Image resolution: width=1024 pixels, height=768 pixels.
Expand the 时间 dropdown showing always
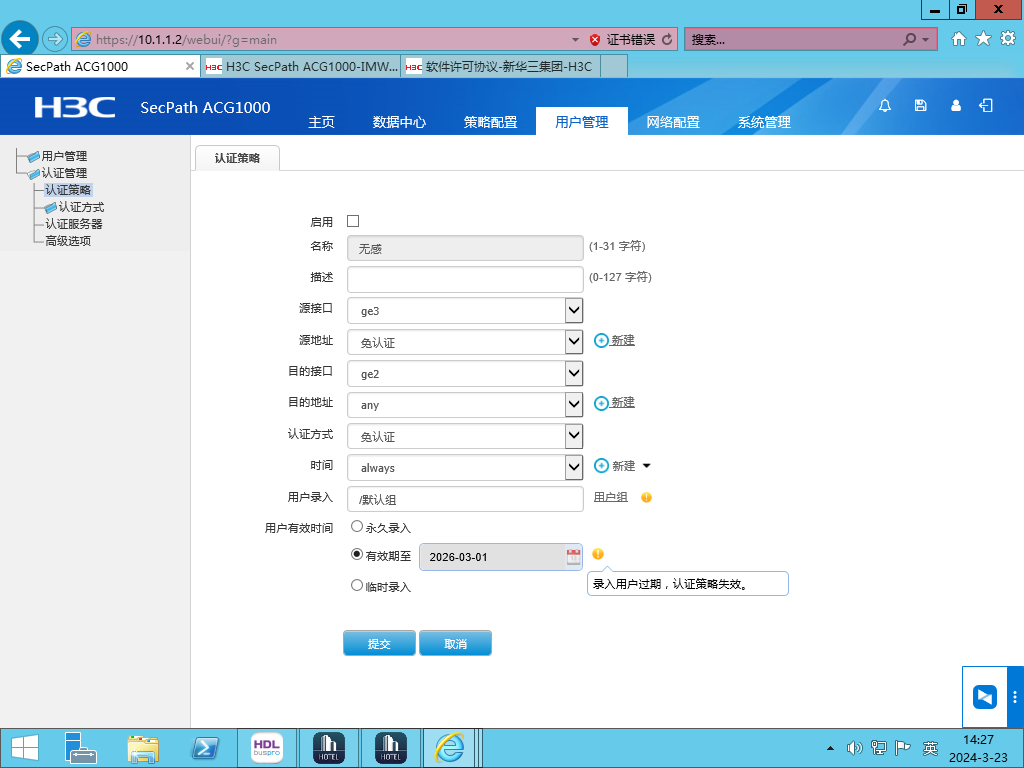573,467
